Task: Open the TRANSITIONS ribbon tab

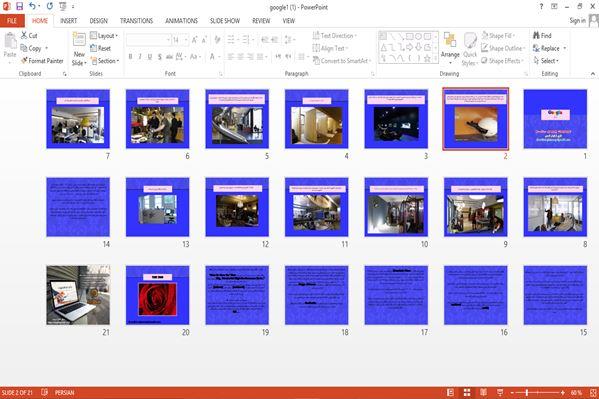Action: pos(136,21)
